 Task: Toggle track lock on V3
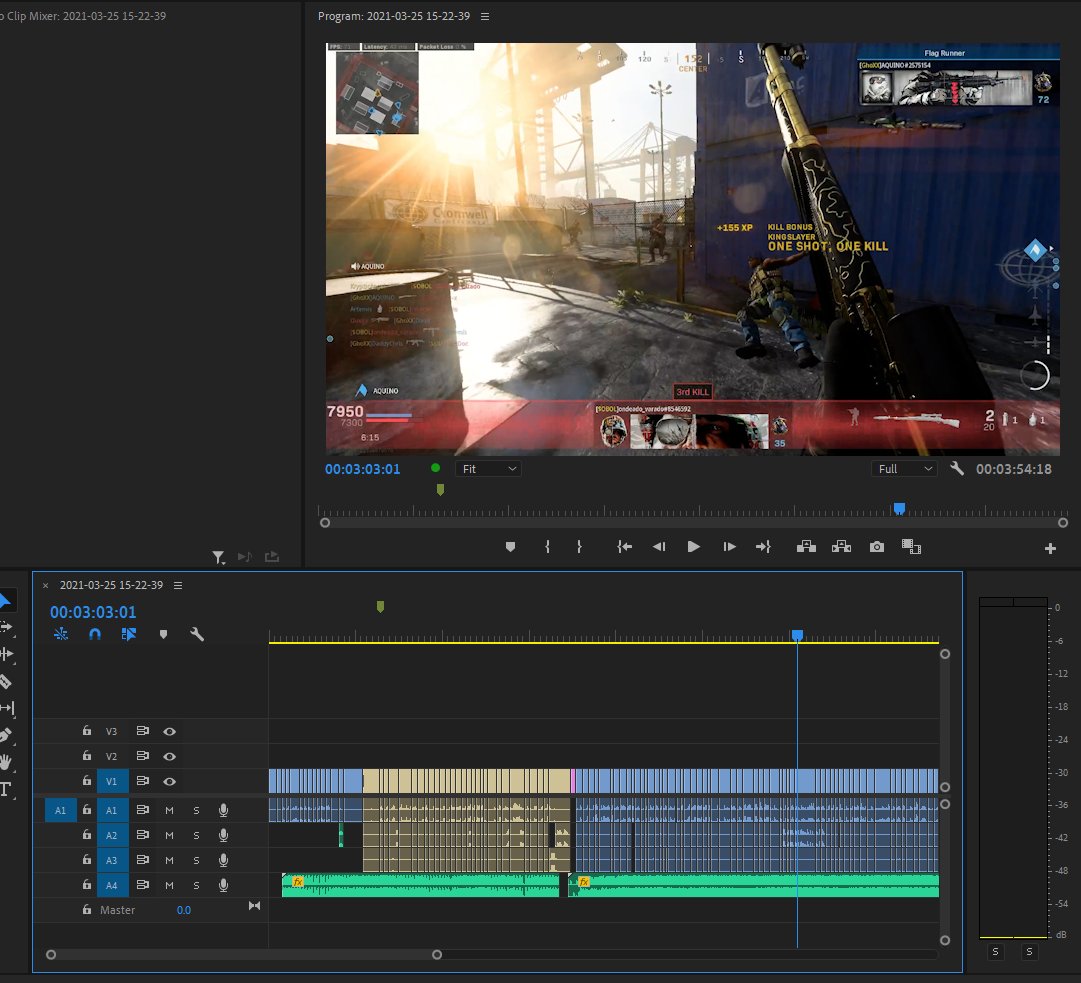87,731
